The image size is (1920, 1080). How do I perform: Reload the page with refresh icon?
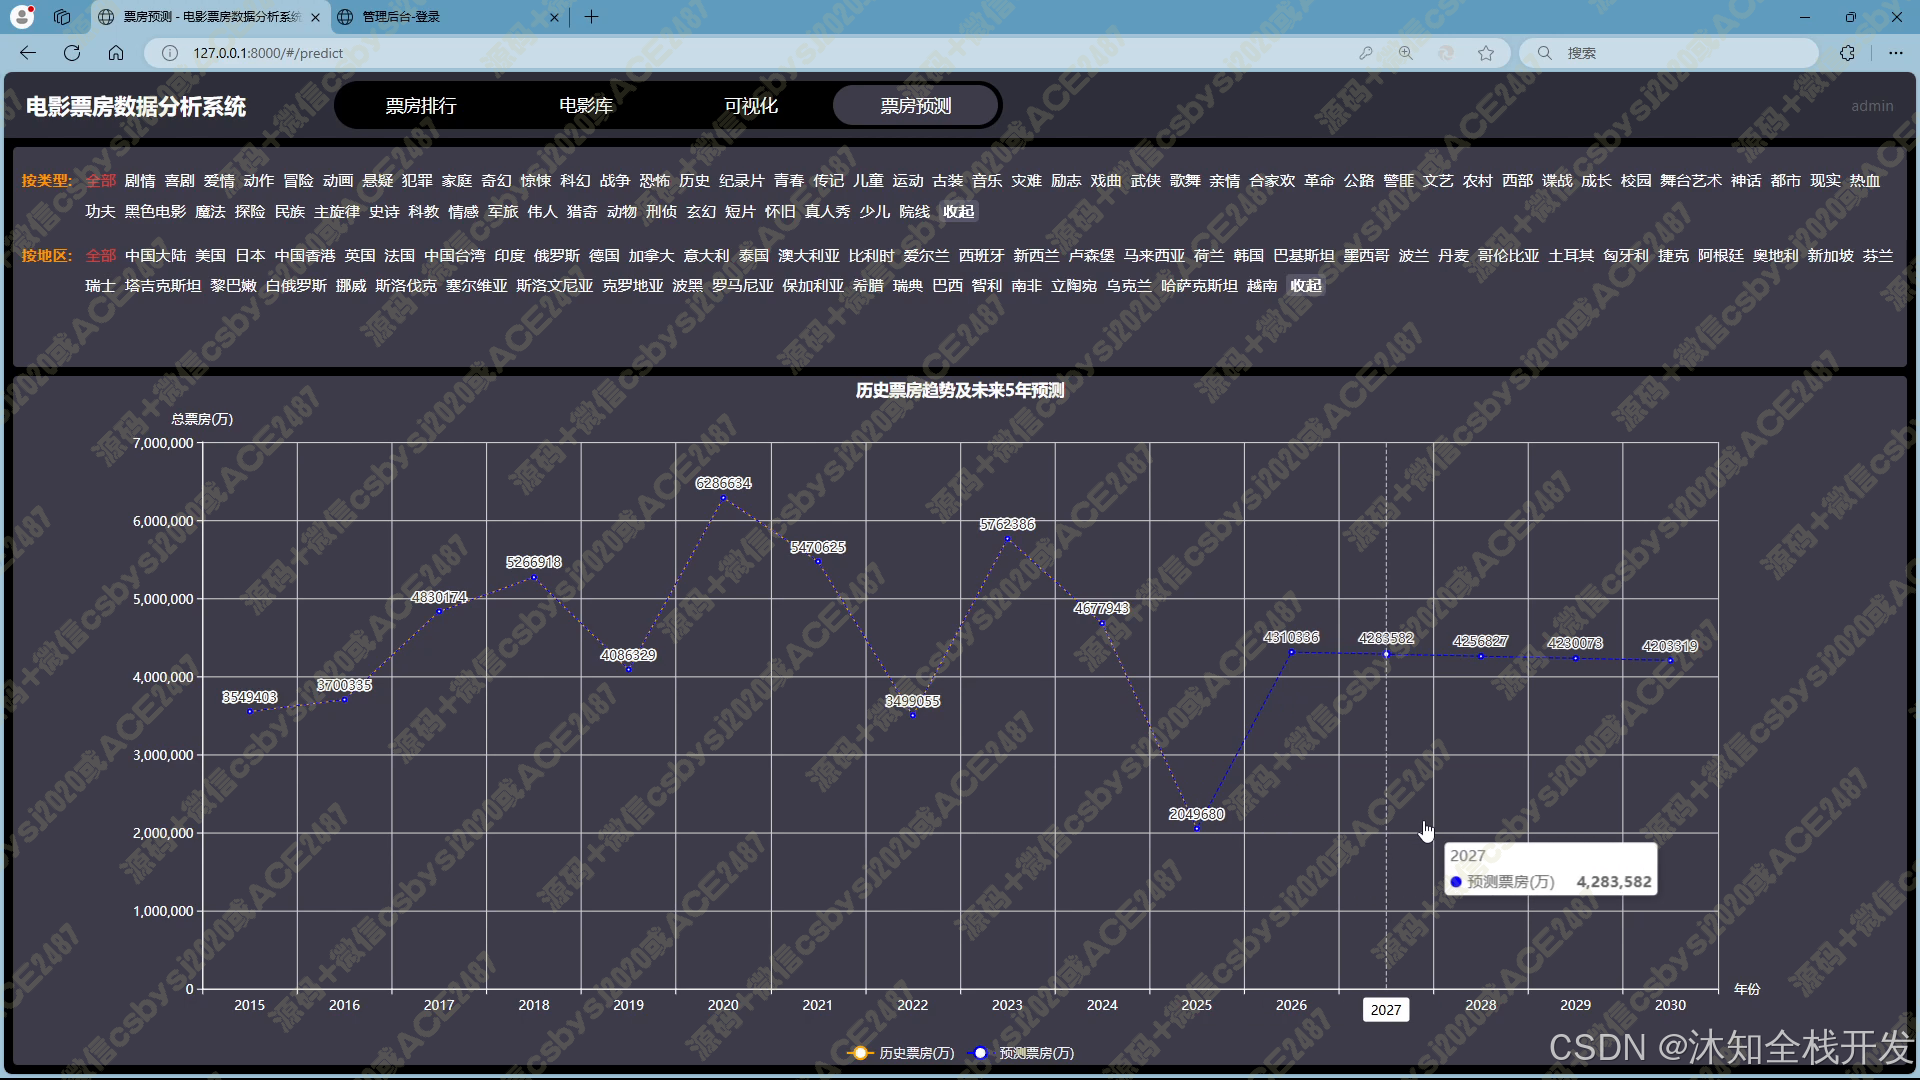(72, 53)
